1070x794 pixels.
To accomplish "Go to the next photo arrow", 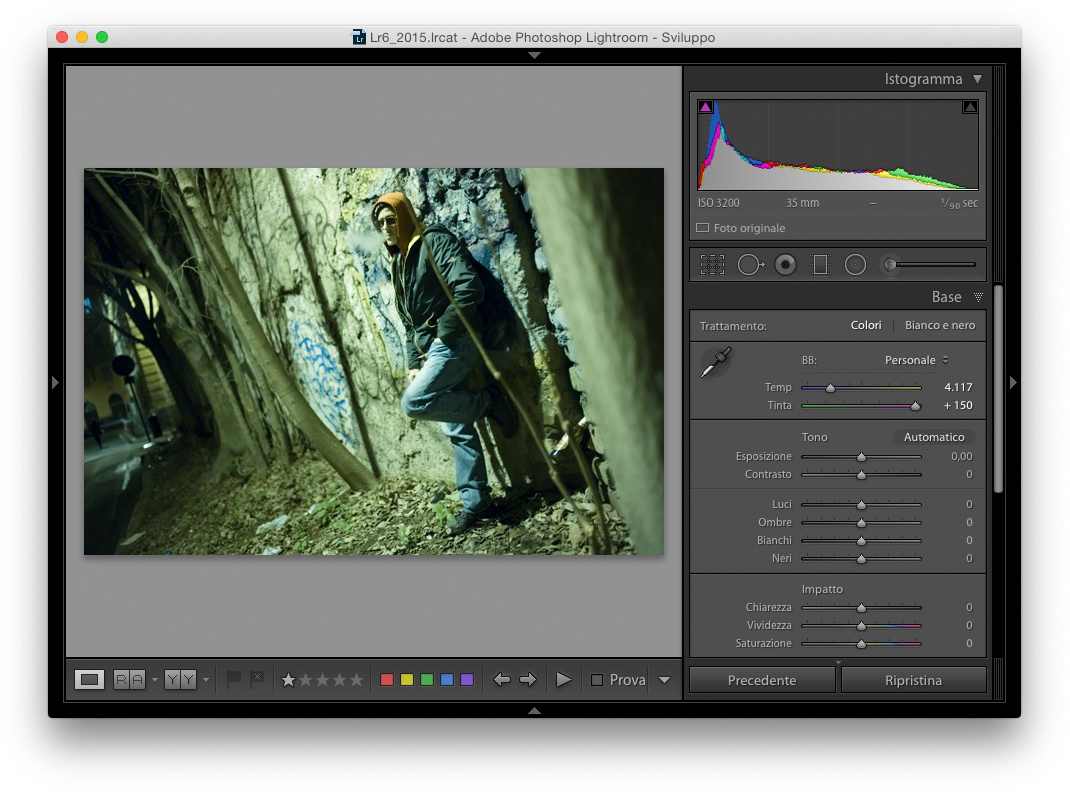I will (x=528, y=680).
